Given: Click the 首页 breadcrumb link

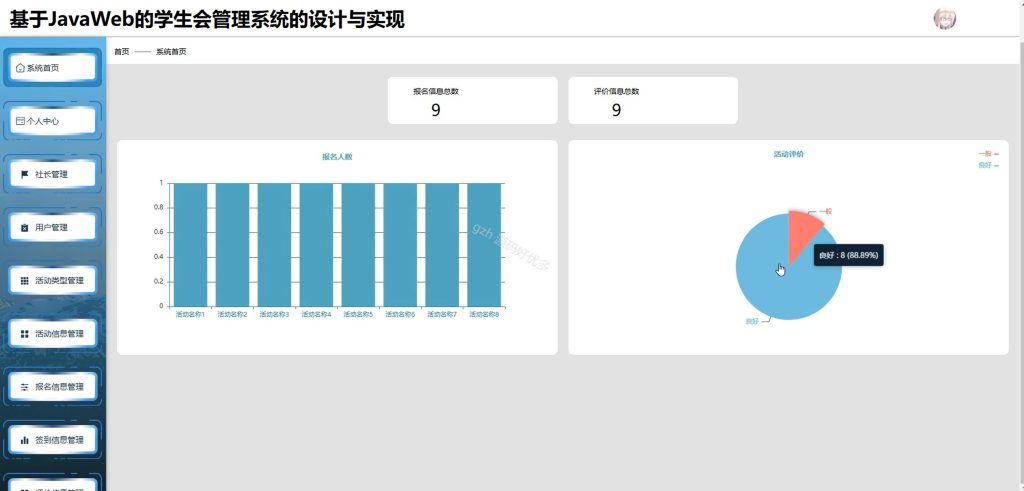Looking at the screenshot, I should pos(121,52).
